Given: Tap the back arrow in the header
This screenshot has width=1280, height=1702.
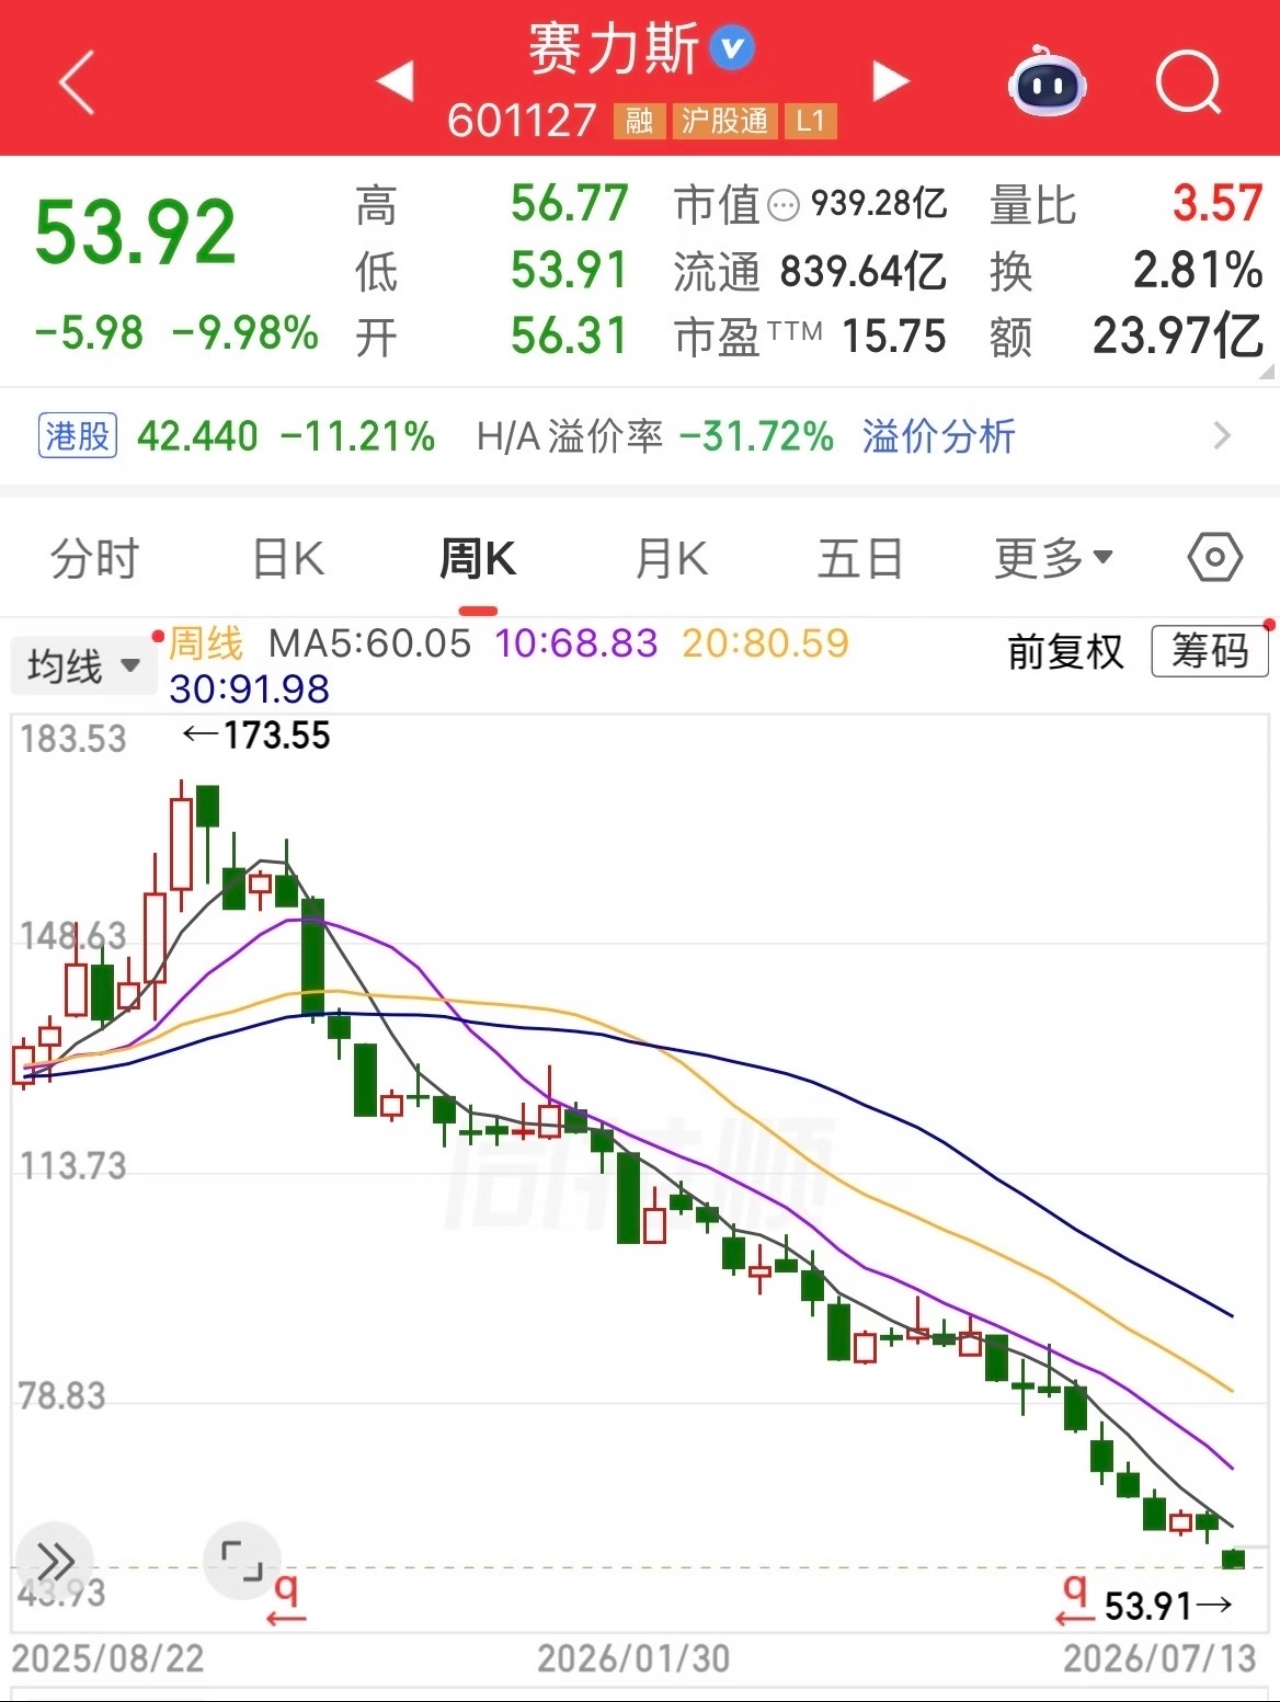Looking at the screenshot, I should (x=77, y=82).
